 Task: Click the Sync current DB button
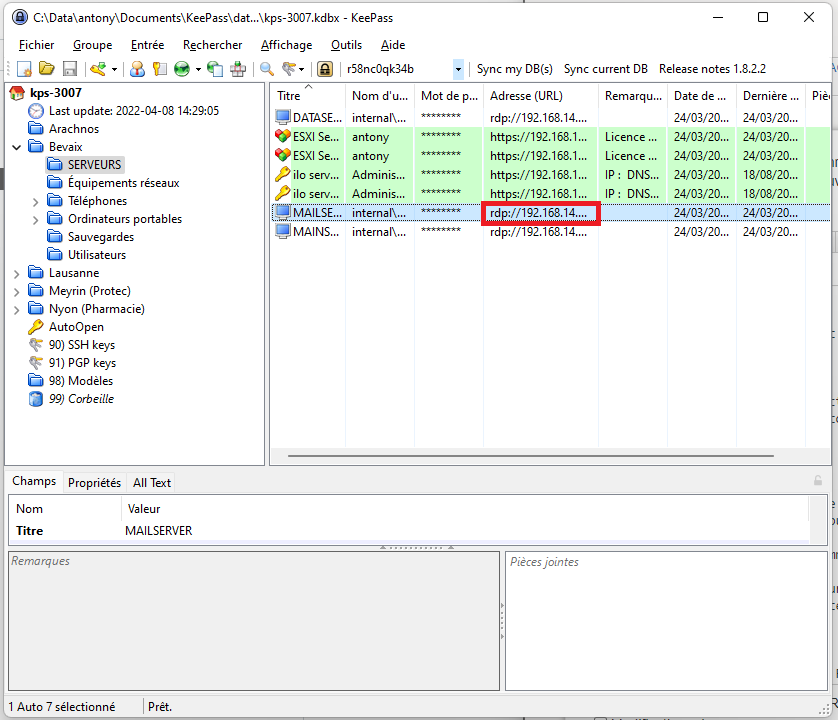point(606,69)
